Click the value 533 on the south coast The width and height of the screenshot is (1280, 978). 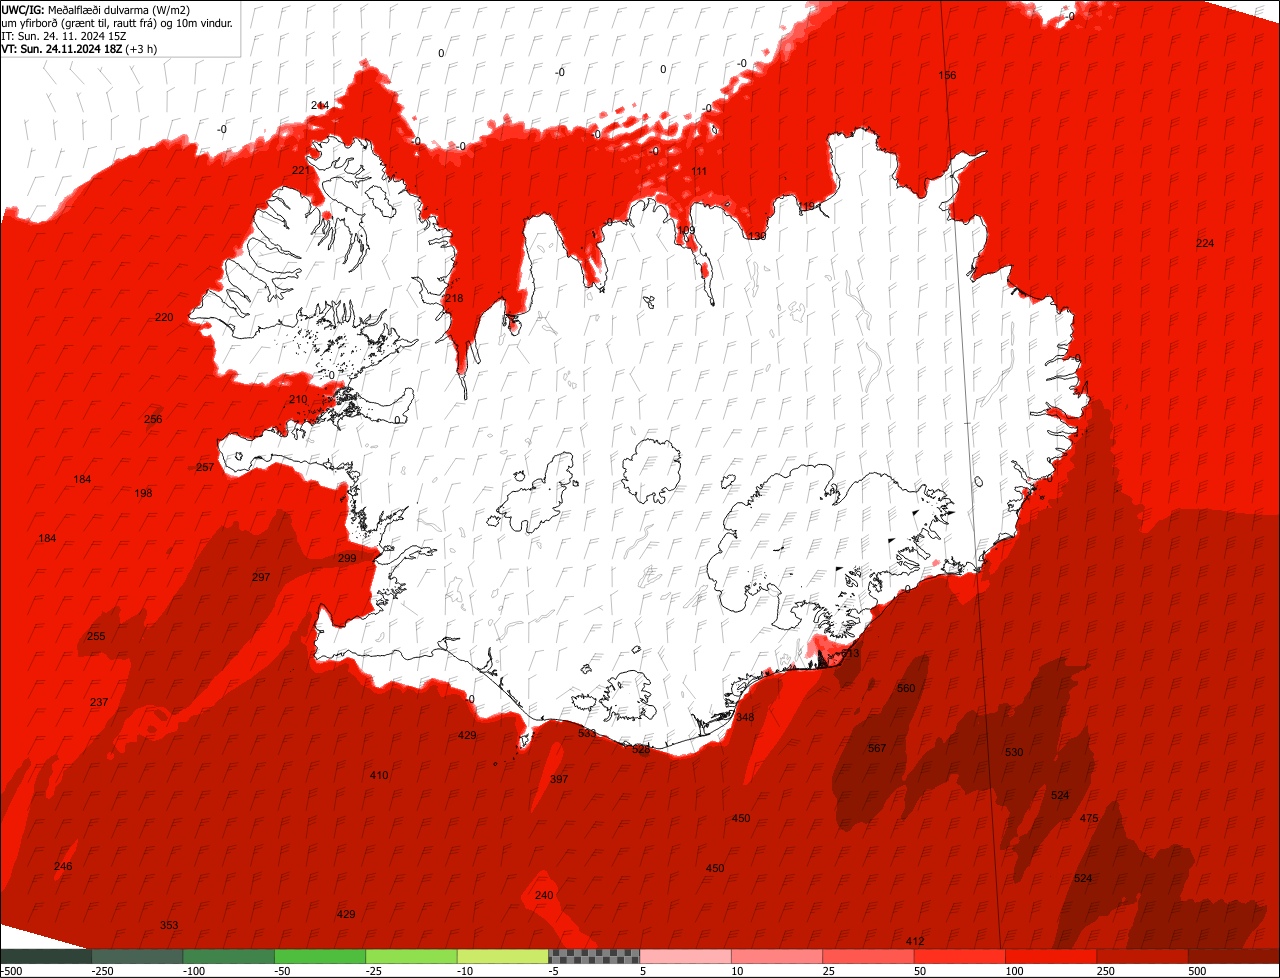click(587, 734)
